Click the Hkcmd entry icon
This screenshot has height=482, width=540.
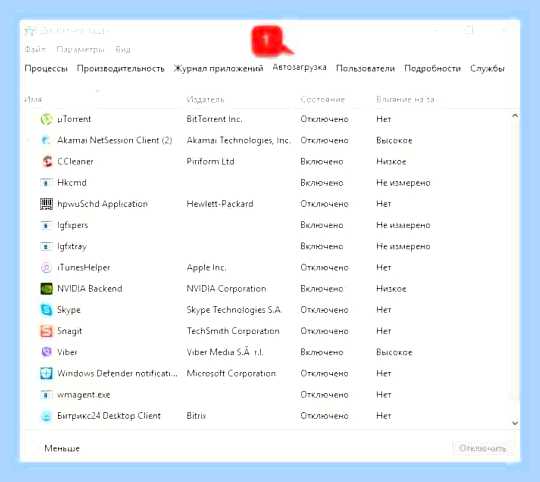(46, 183)
